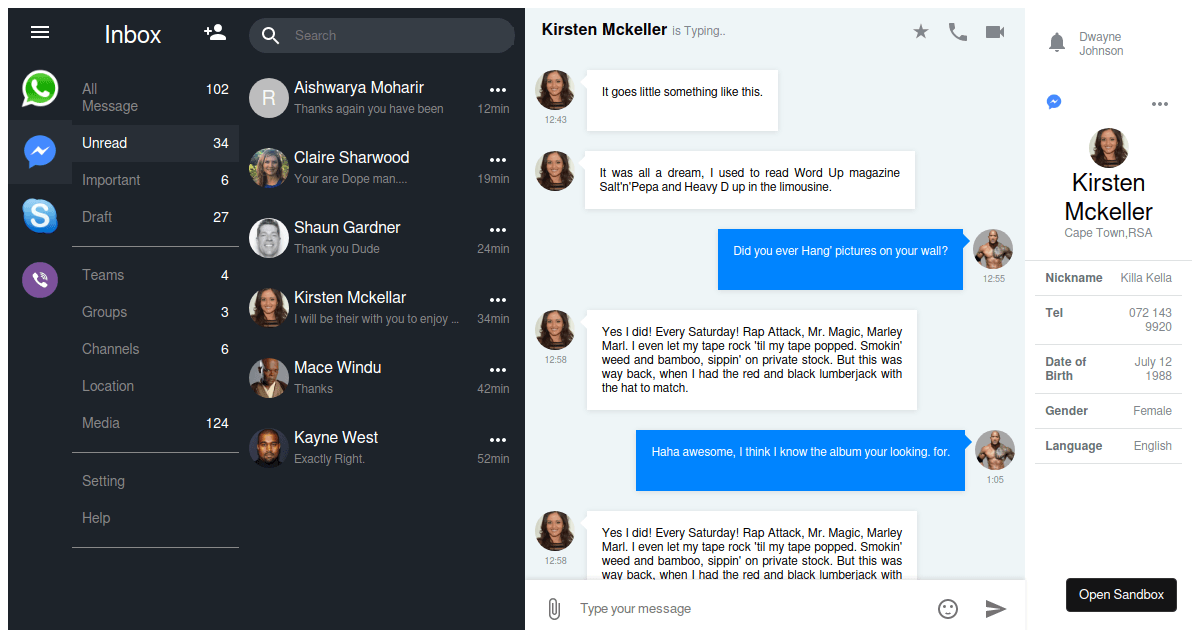Viewport: 1200px width, 630px height.
Task: Star the Kirsten Mckeller conversation
Action: tap(921, 32)
